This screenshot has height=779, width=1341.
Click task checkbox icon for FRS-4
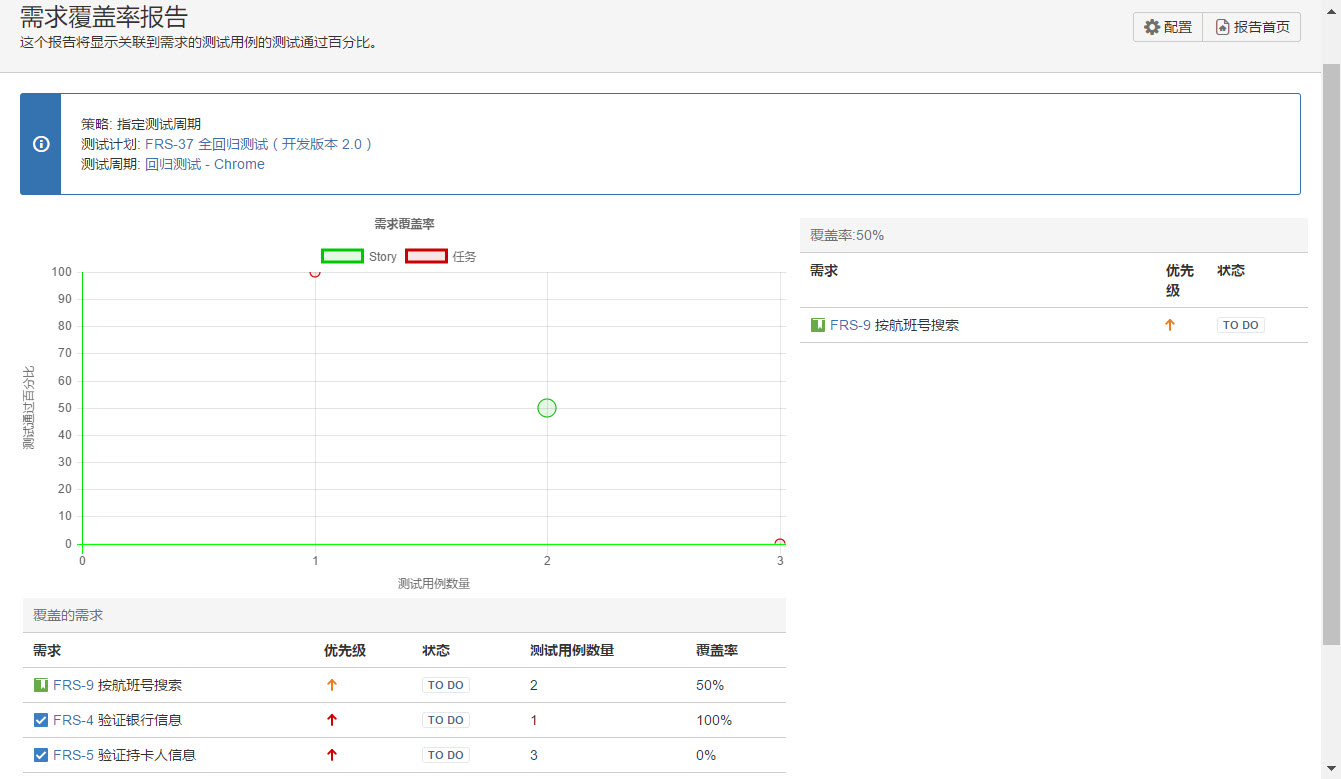click(x=41, y=720)
